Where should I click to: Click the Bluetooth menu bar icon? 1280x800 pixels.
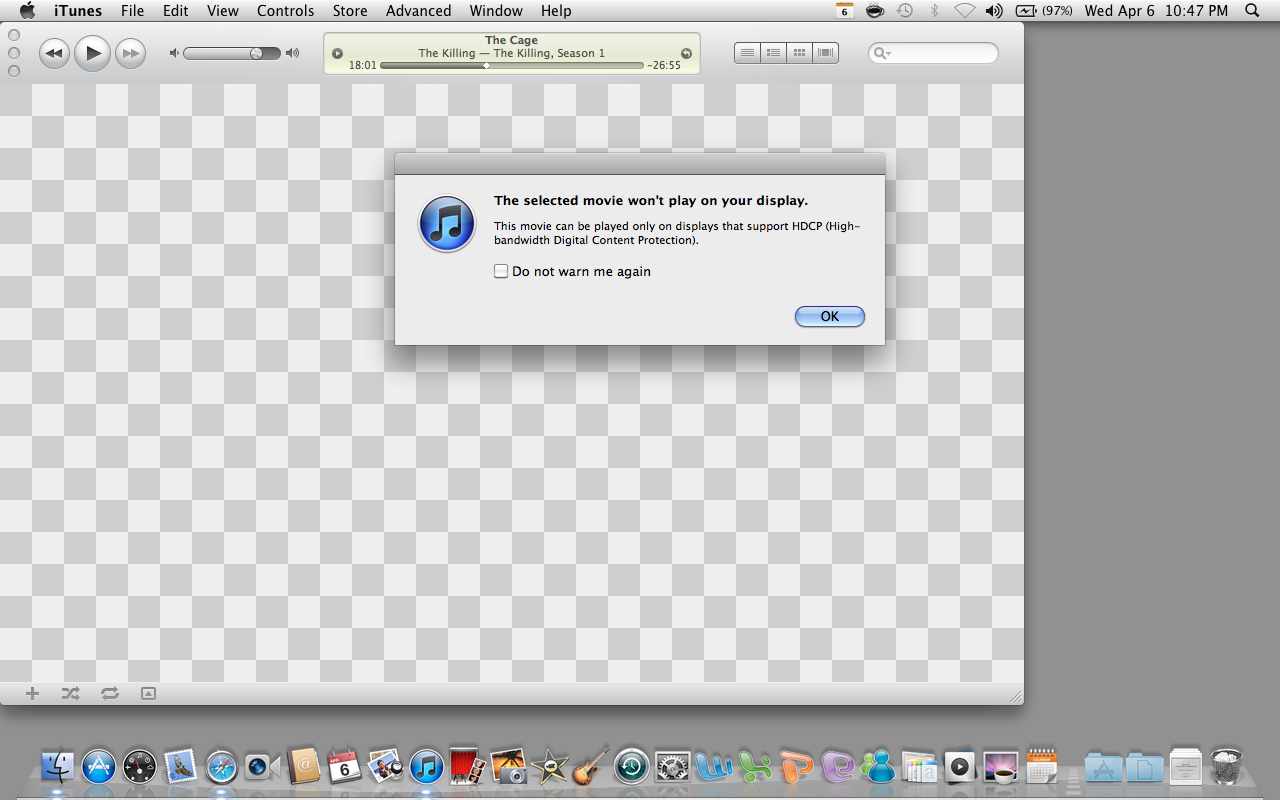pos(935,10)
